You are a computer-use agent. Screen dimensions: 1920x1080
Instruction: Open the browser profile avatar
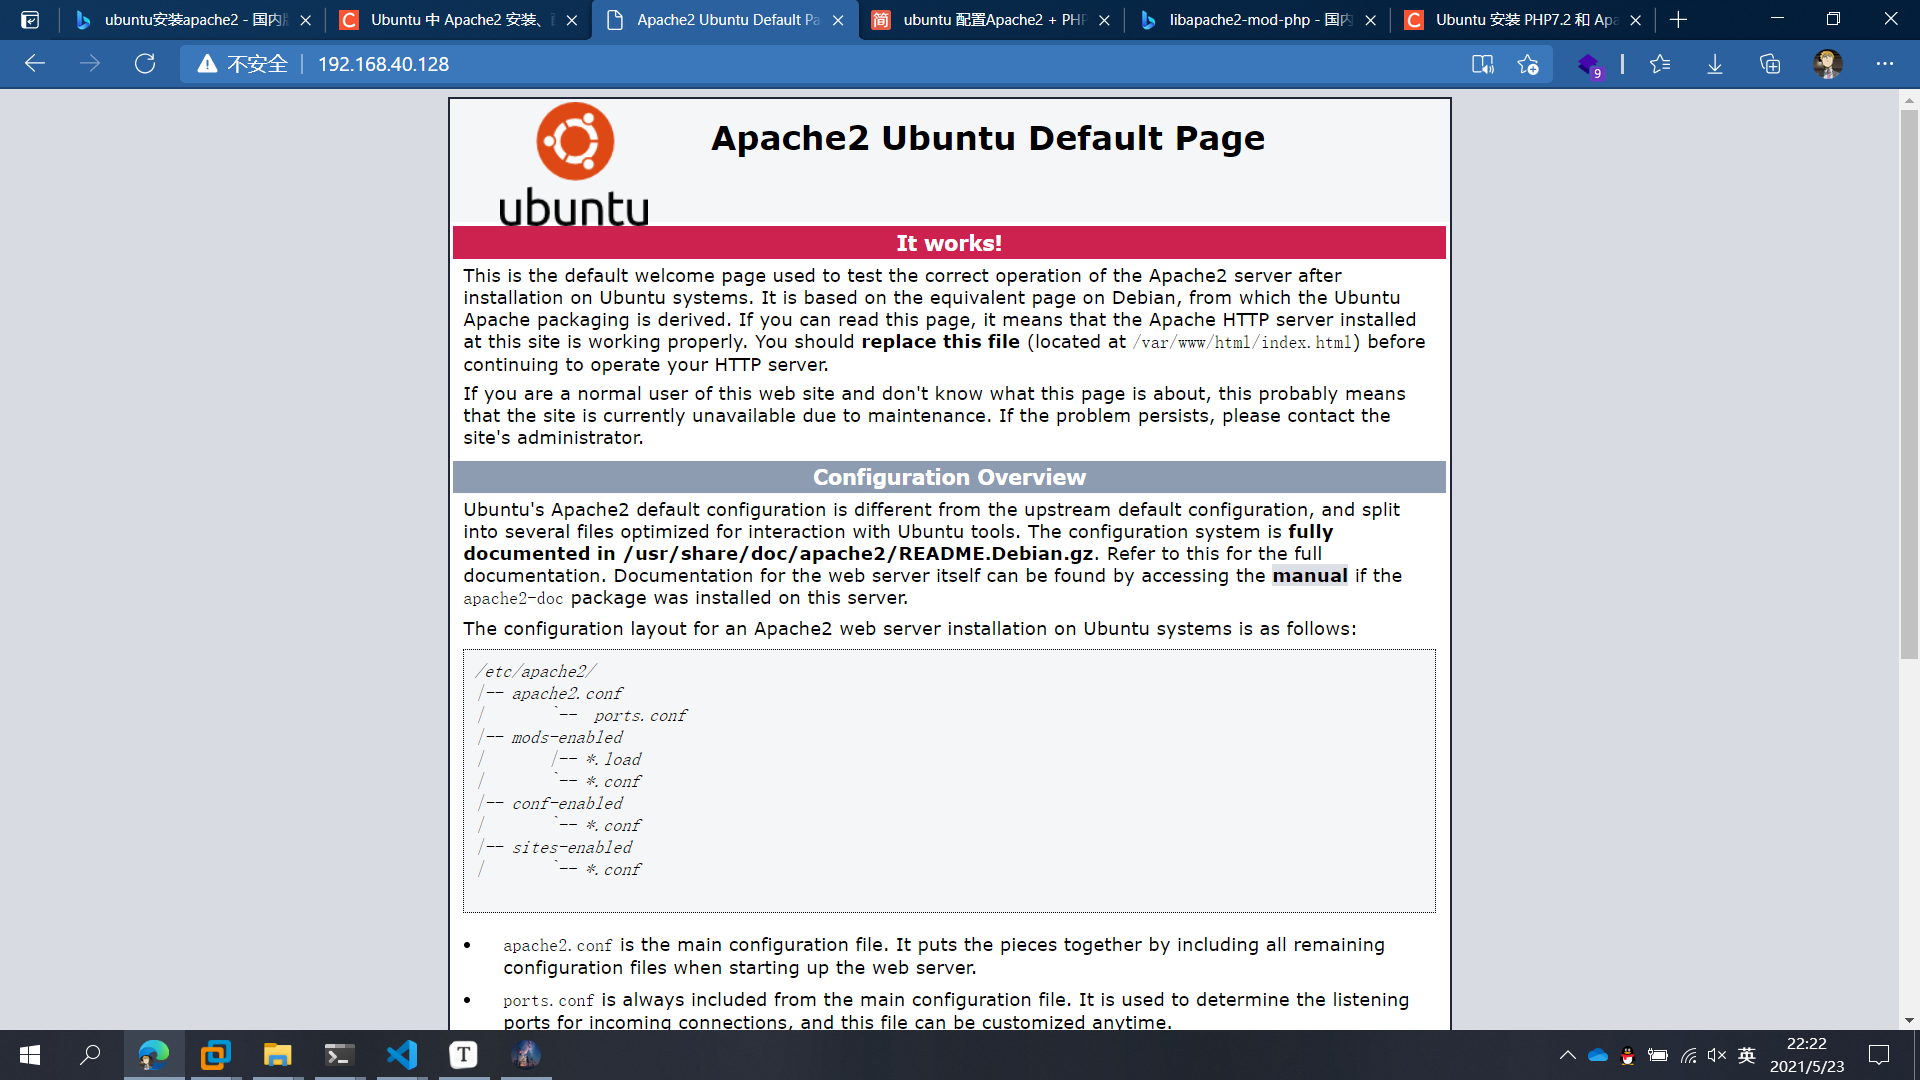tap(1828, 64)
